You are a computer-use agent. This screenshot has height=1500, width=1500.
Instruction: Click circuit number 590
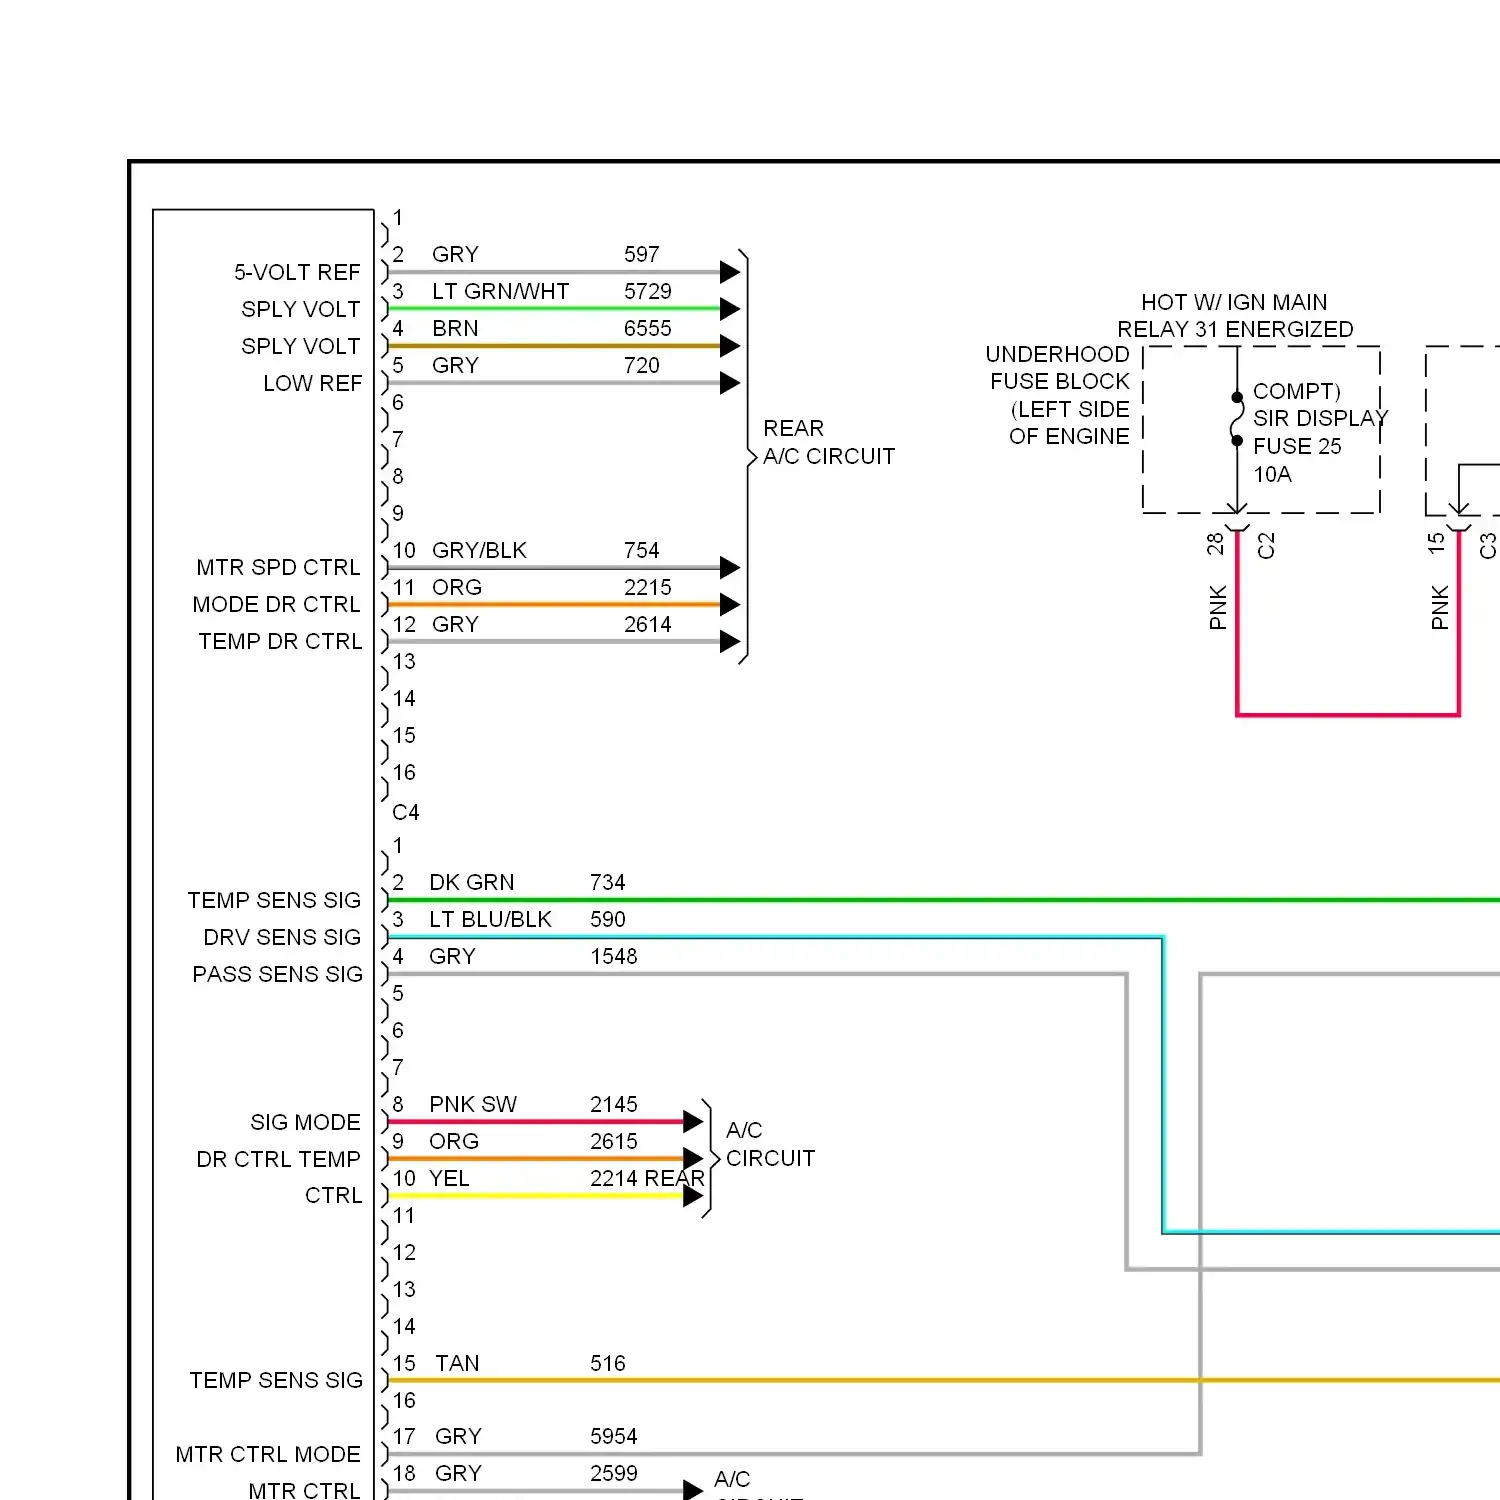(608, 920)
